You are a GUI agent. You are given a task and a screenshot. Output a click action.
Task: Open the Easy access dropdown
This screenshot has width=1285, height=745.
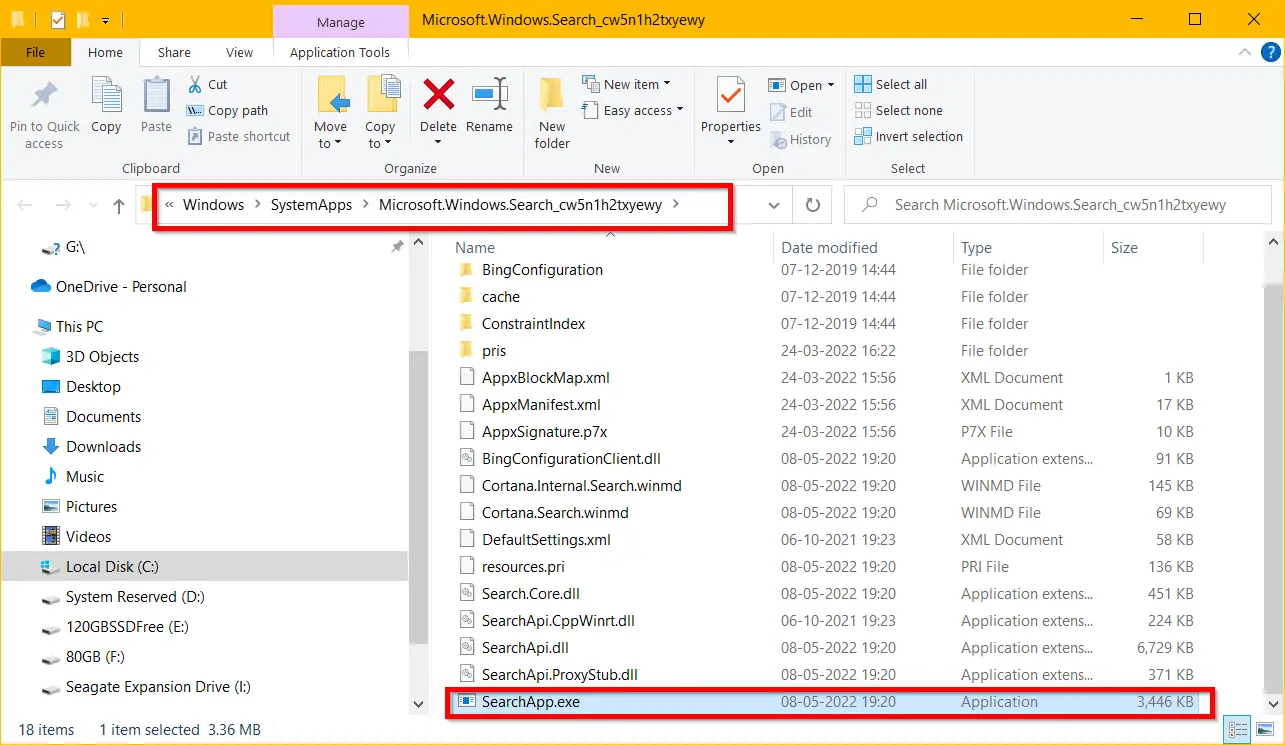pyautogui.click(x=632, y=111)
